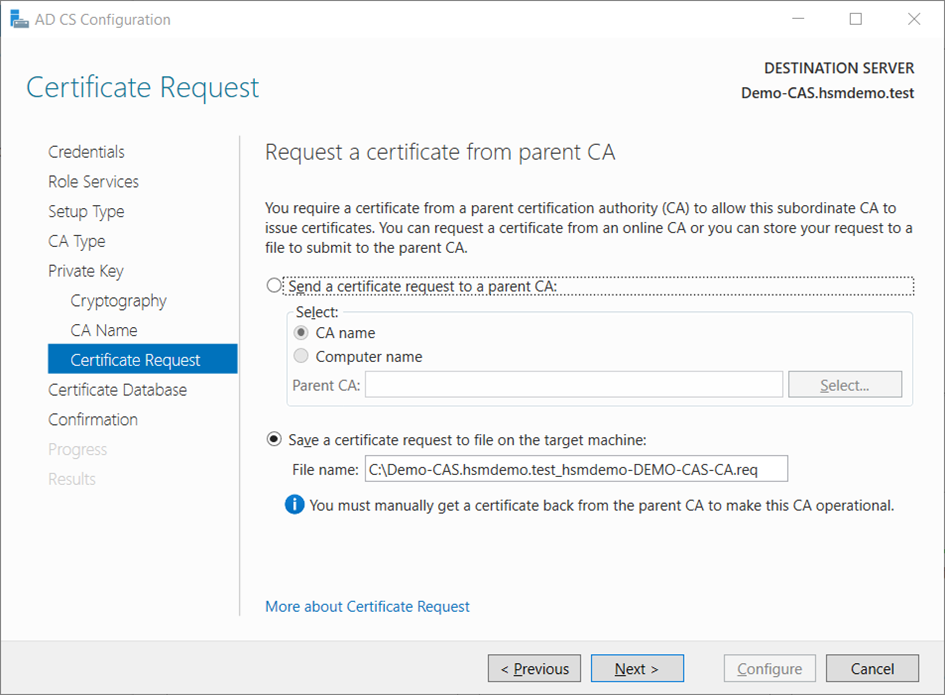945x695 pixels.
Task: Jump to the Certificate Database step
Action: (x=117, y=390)
